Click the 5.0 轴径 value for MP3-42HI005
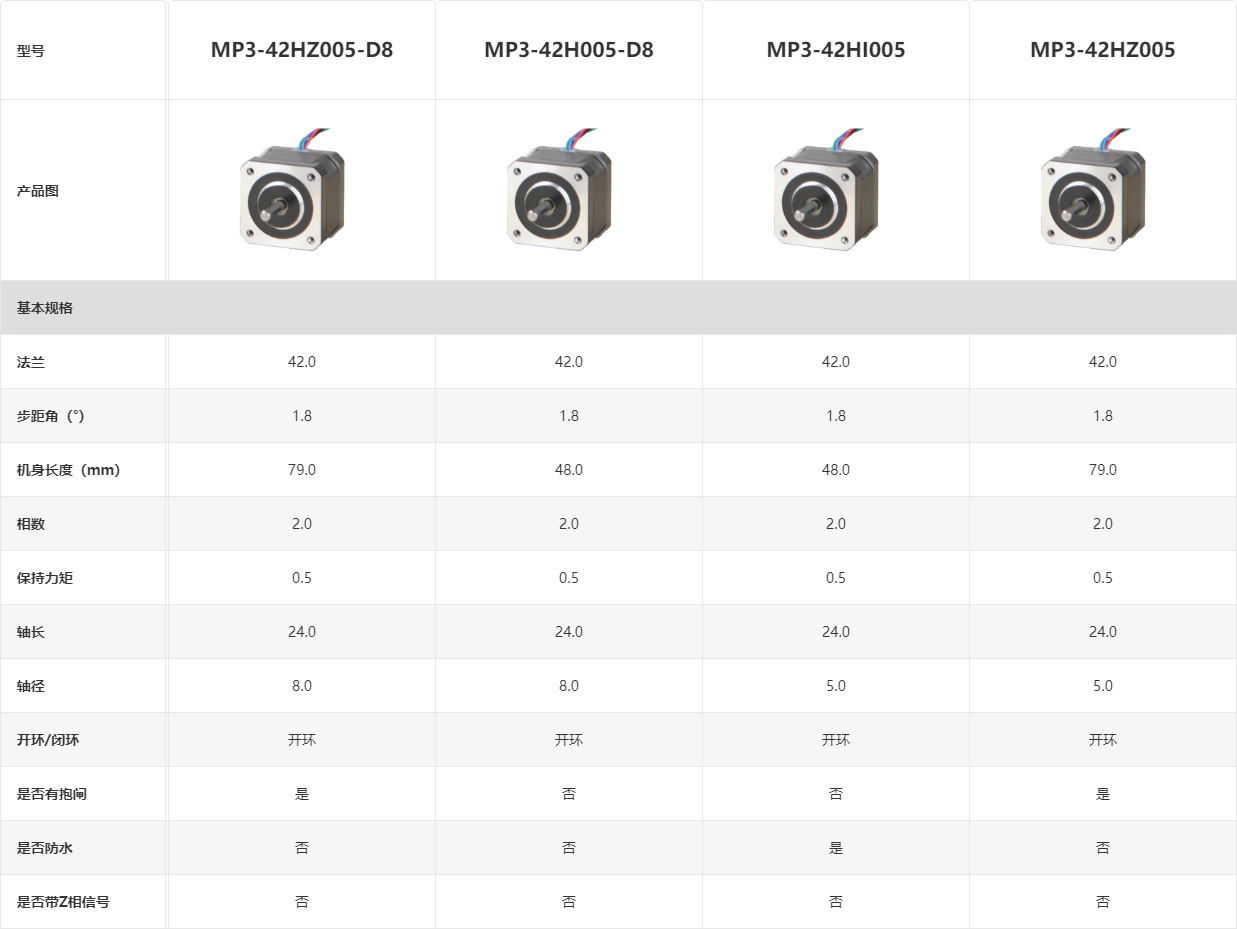1237x929 pixels. [836, 686]
